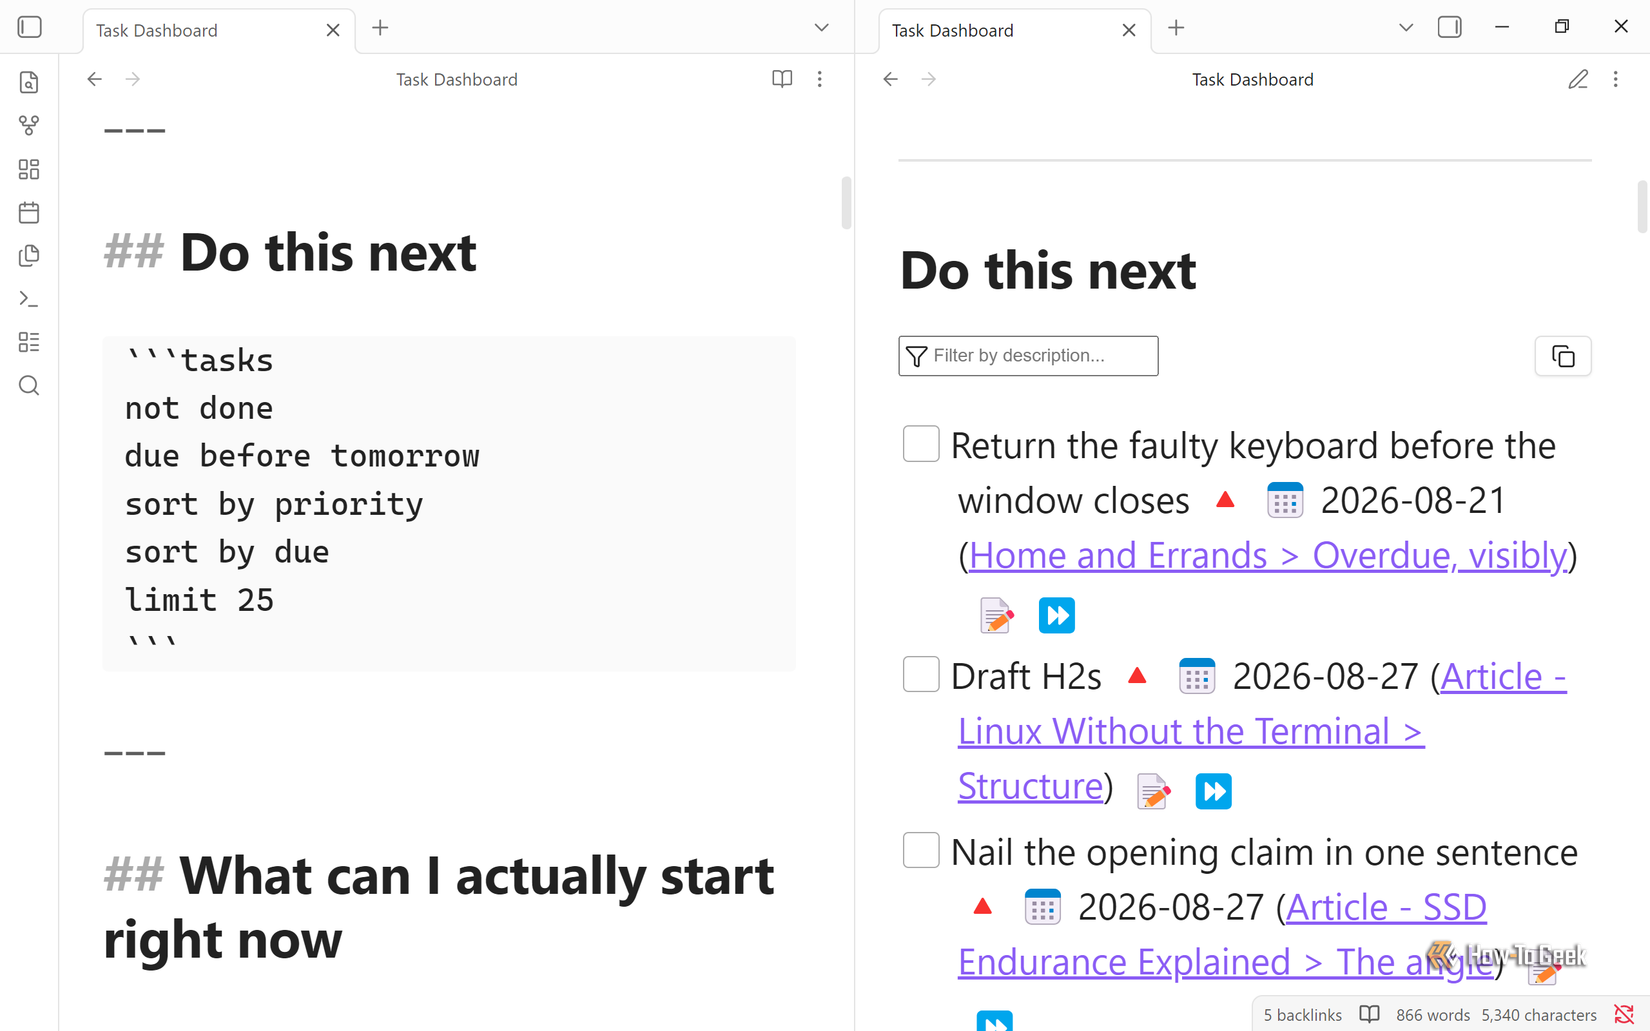Go forward in the right pane
Screen dimensions: 1650x1031
click(x=928, y=79)
